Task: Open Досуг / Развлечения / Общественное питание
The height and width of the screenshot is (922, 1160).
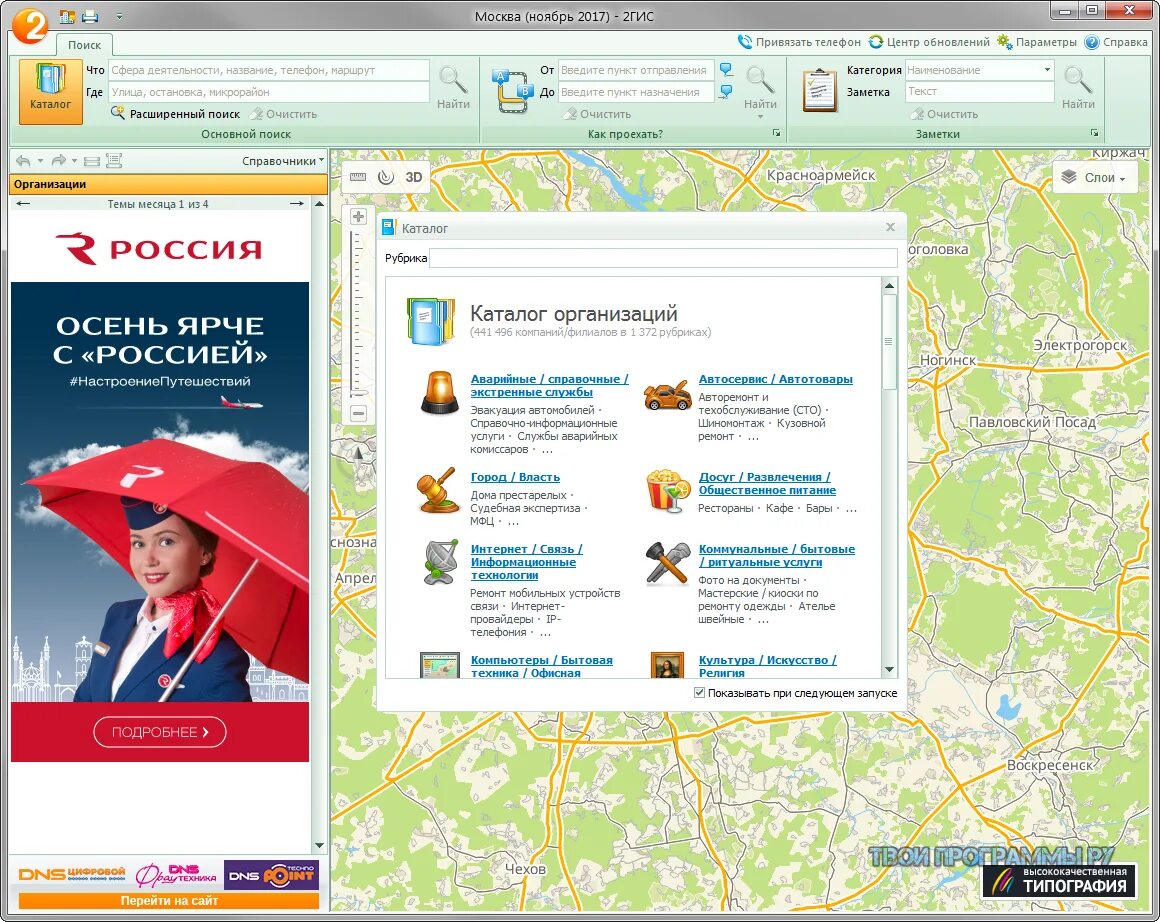Action: pos(767,484)
